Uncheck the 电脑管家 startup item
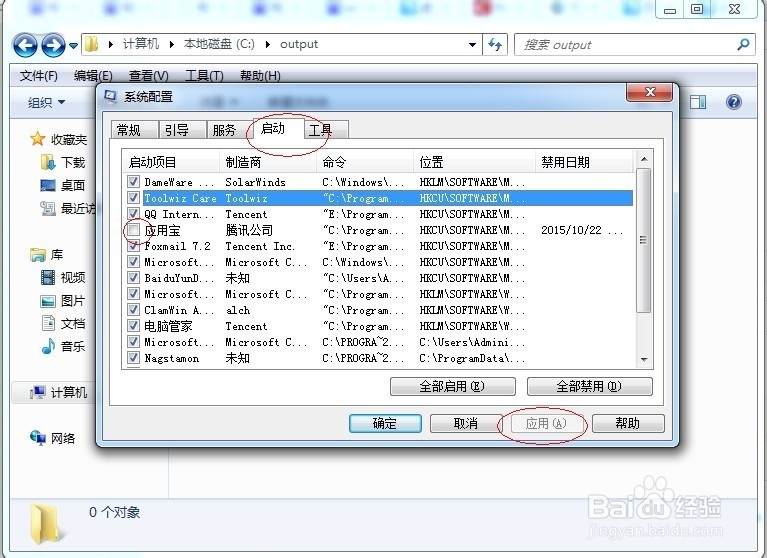 (133, 326)
